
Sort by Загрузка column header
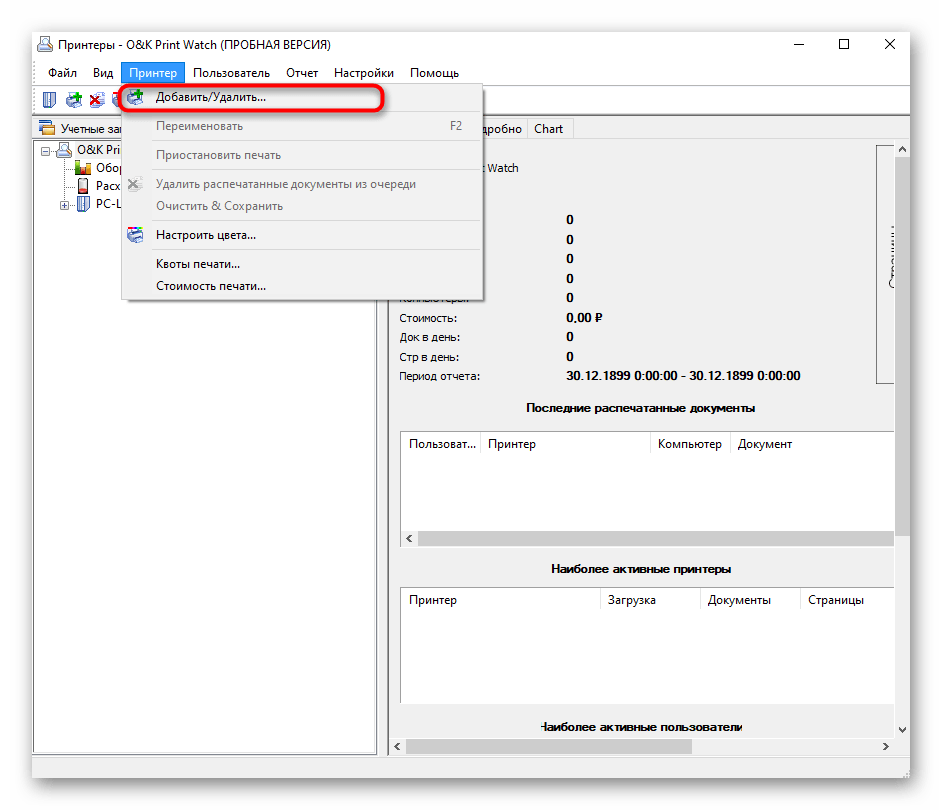pyautogui.click(x=650, y=600)
